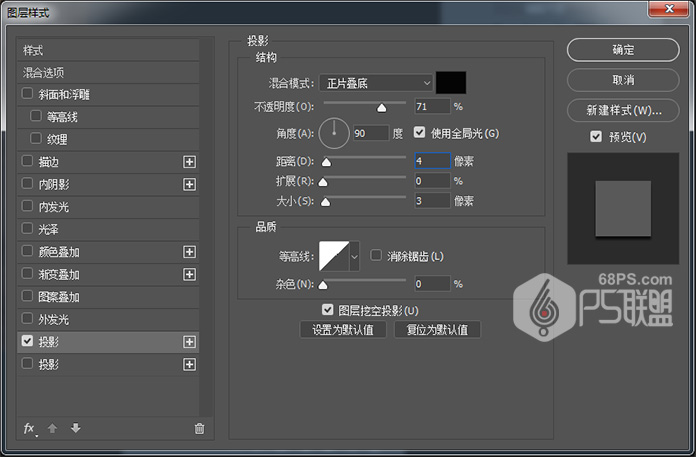The height and width of the screenshot is (457, 696).
Task: Click the 等高线 contour thumbnail
Action: 334,256
